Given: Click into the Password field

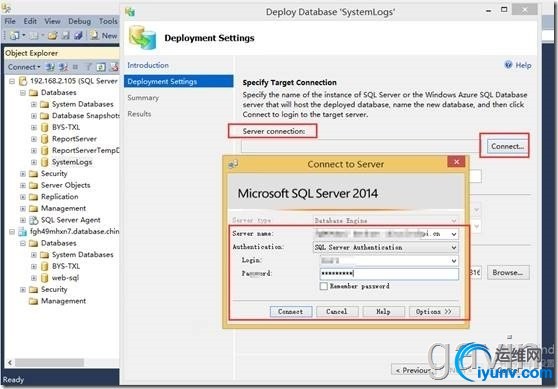Looking at the screenshot, I should point(389,274).
